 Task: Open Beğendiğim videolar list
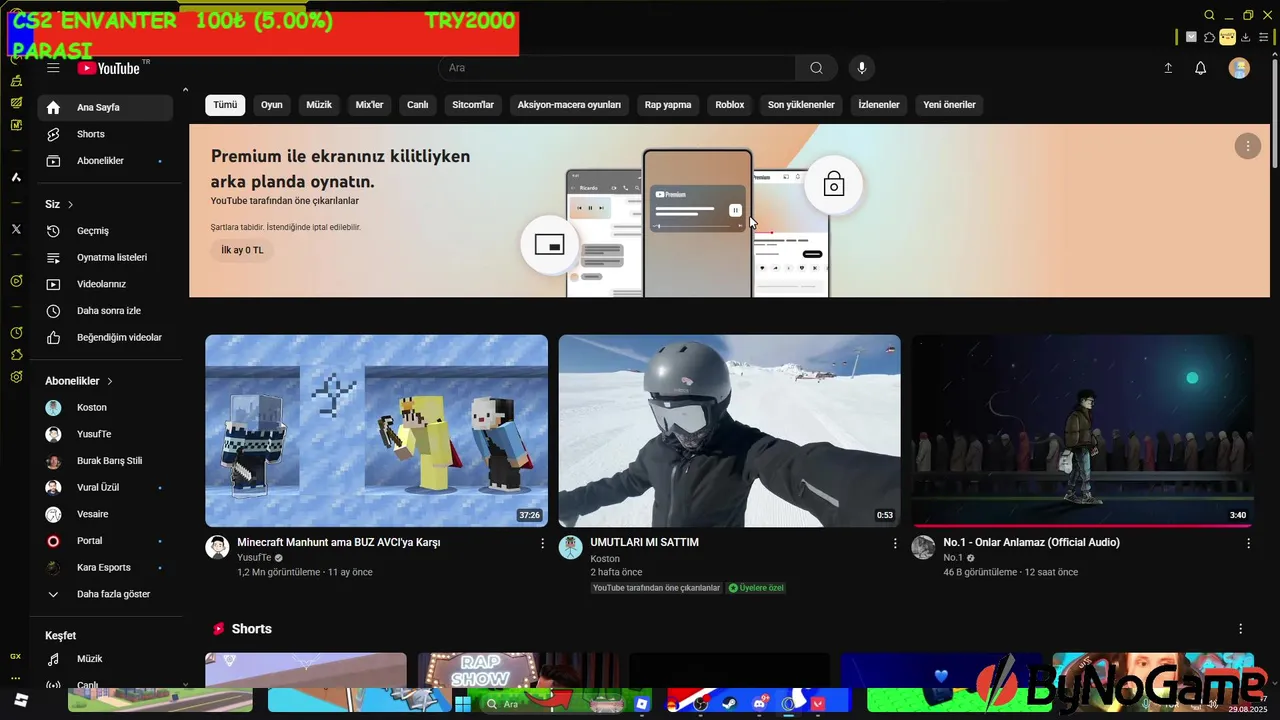105,338
